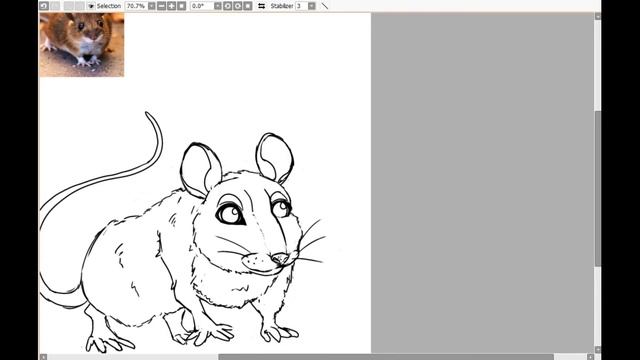Click the Undo arrow icon
This screenshot has height=360, width=640.
(x=44, y=6)
